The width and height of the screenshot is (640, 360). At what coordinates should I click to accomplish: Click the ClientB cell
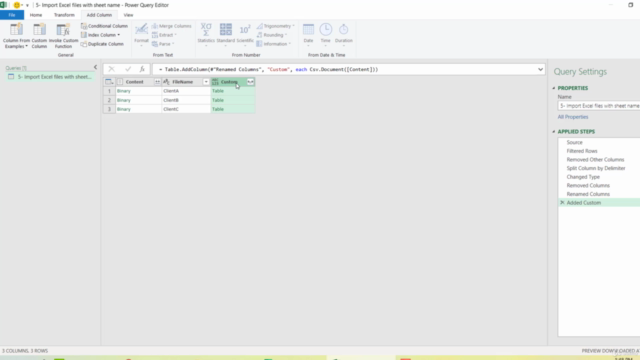(x=186, y=100)
